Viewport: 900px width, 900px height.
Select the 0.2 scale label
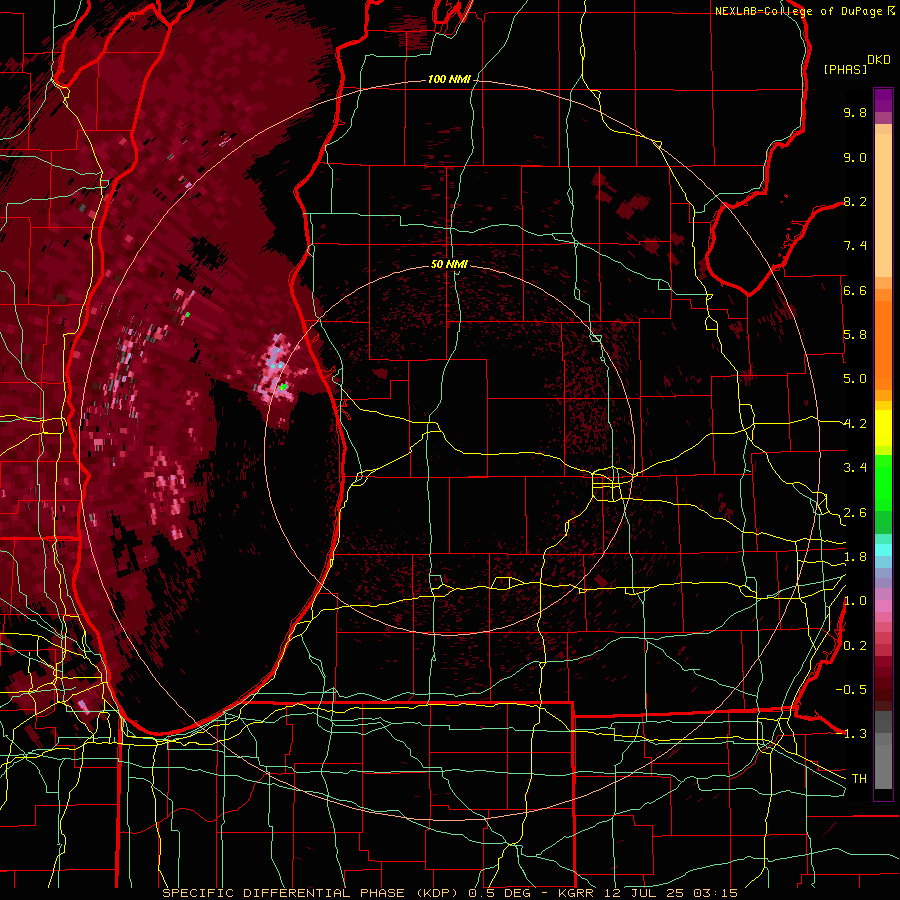855,646
